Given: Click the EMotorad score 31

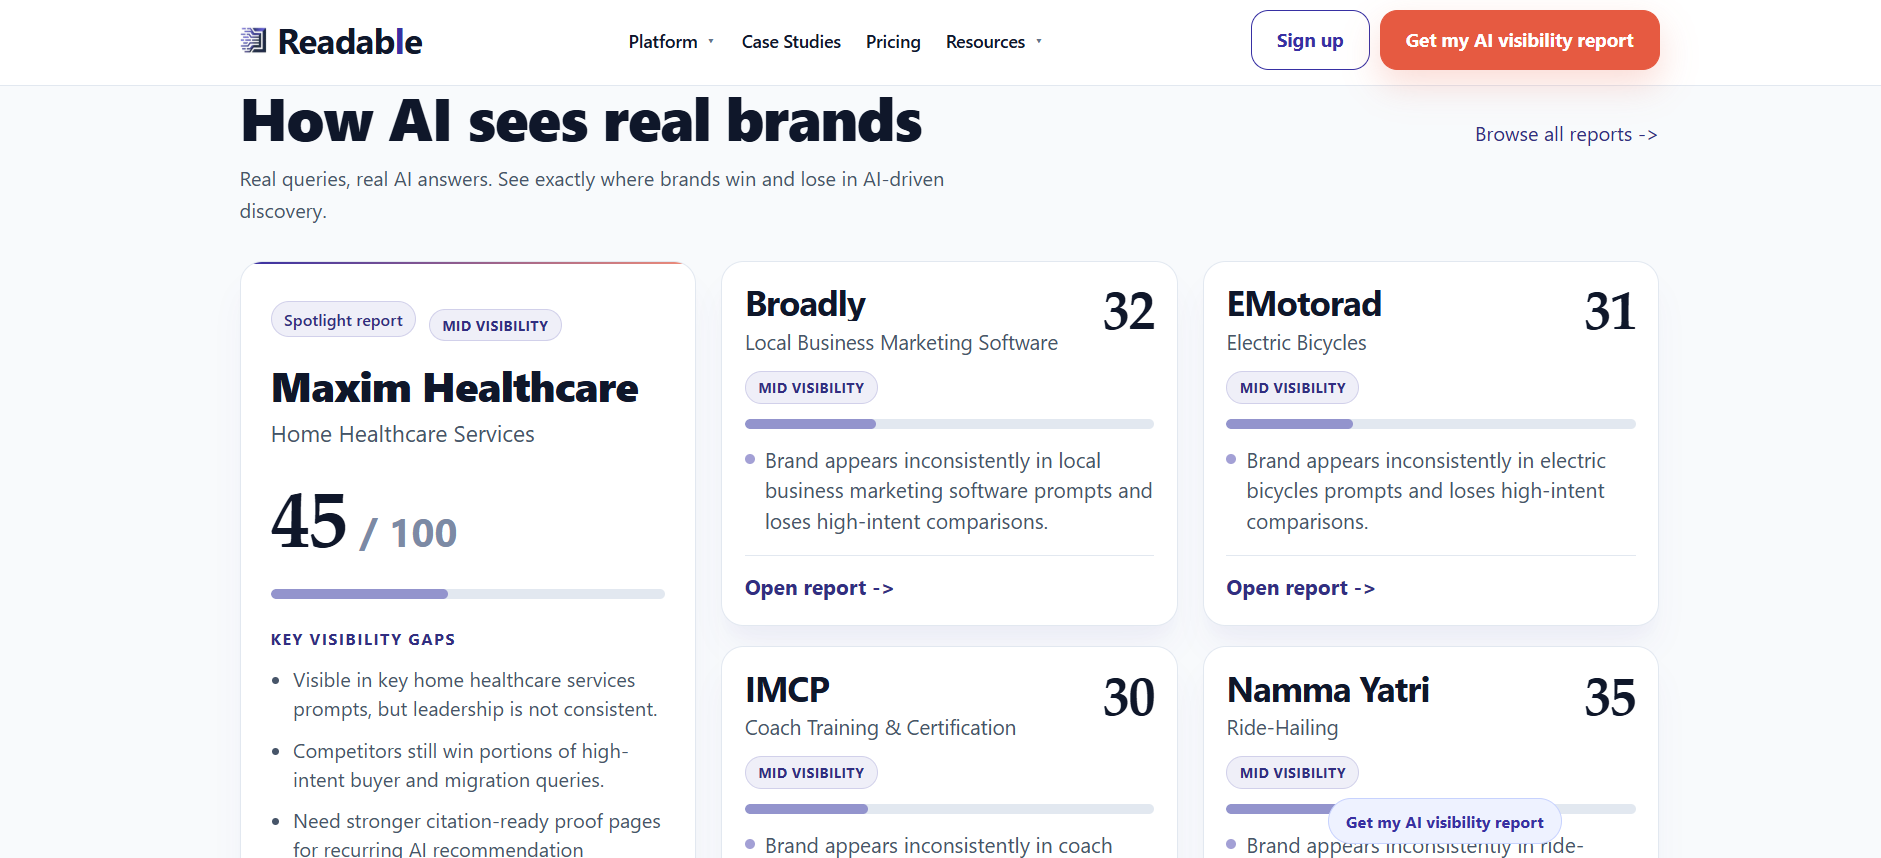Looking at the screenshot, I should (1610, 311).
